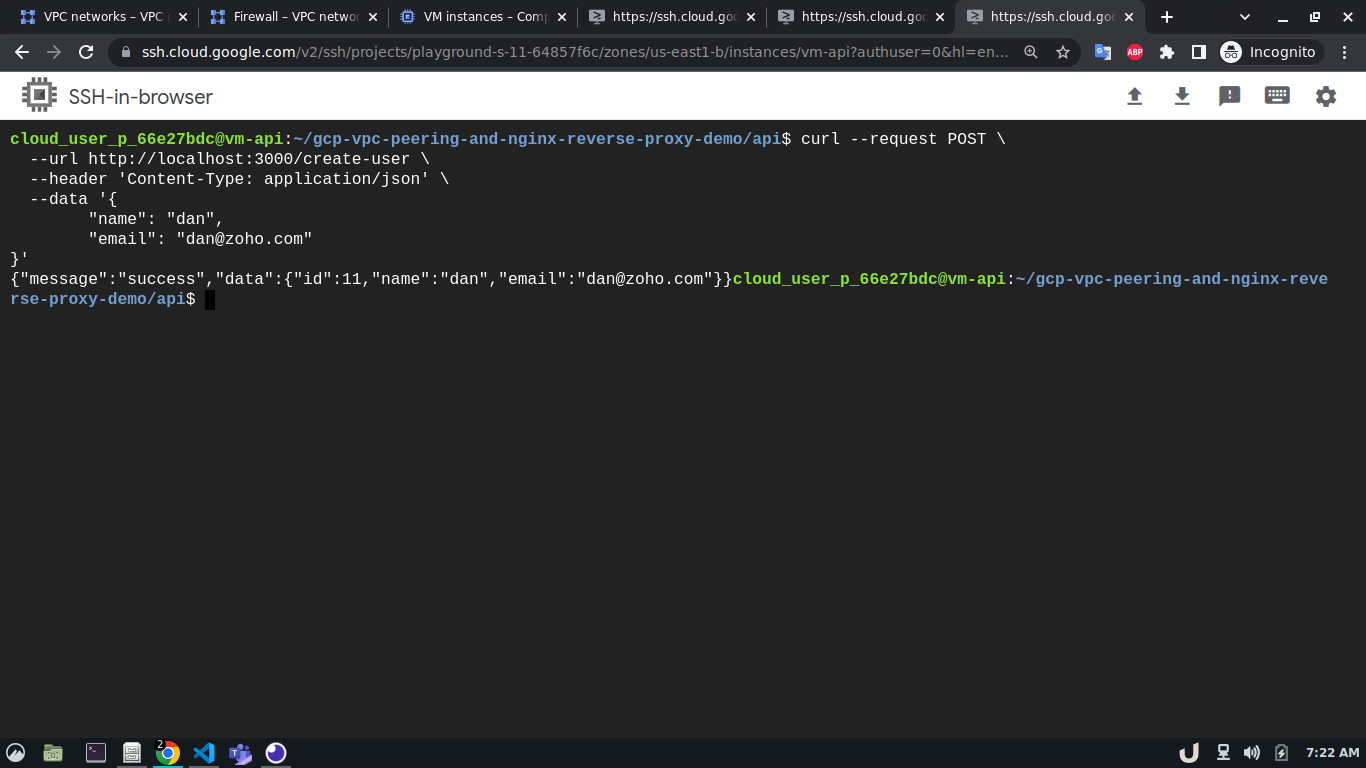
Task: Launch the terminal from taskbar
Action: [x=96, y=753]
